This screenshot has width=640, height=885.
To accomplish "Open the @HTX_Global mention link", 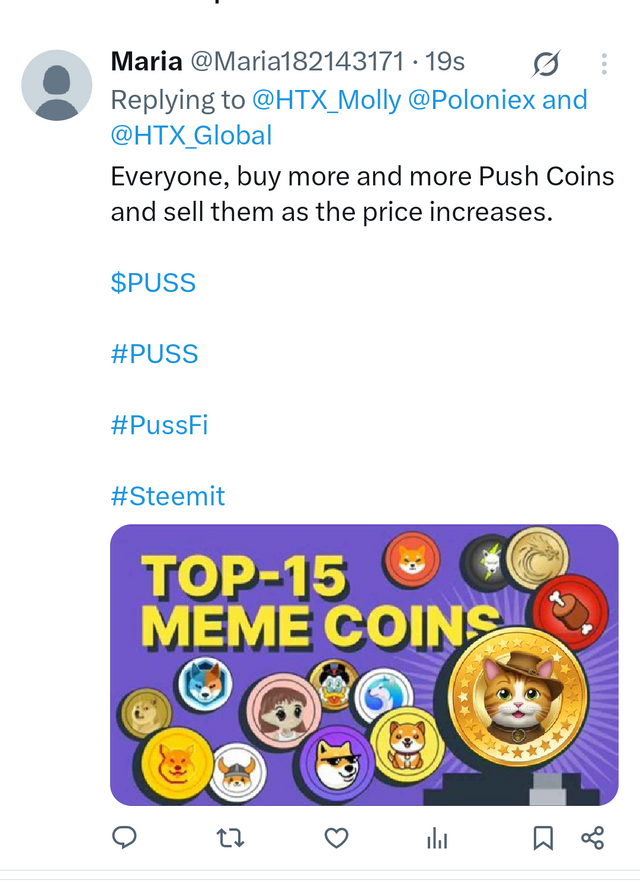I will tap(191, 135).
